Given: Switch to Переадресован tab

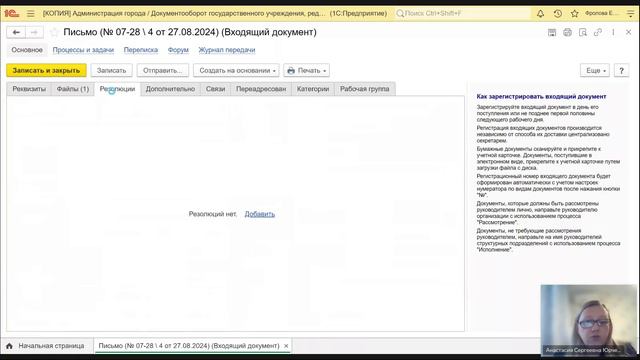Looking at the screenshot, I should point(261,89).
